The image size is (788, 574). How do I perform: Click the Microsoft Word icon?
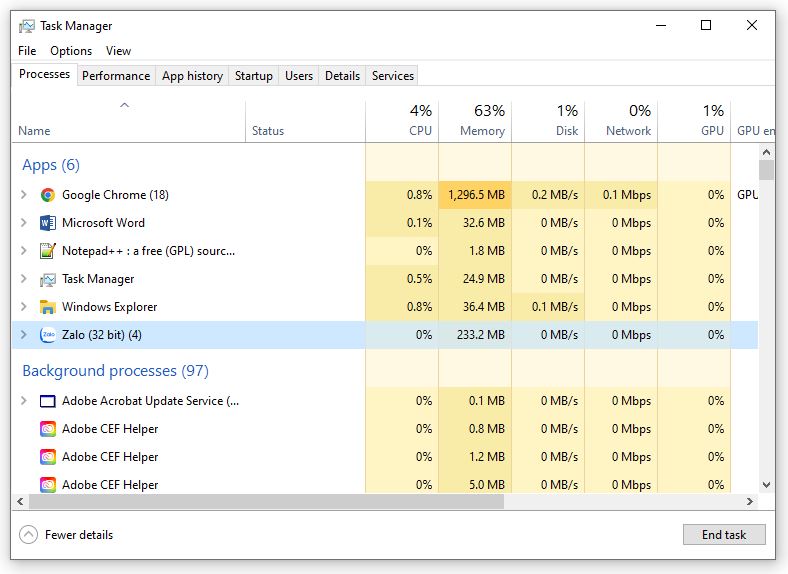(x=47, y=223)
